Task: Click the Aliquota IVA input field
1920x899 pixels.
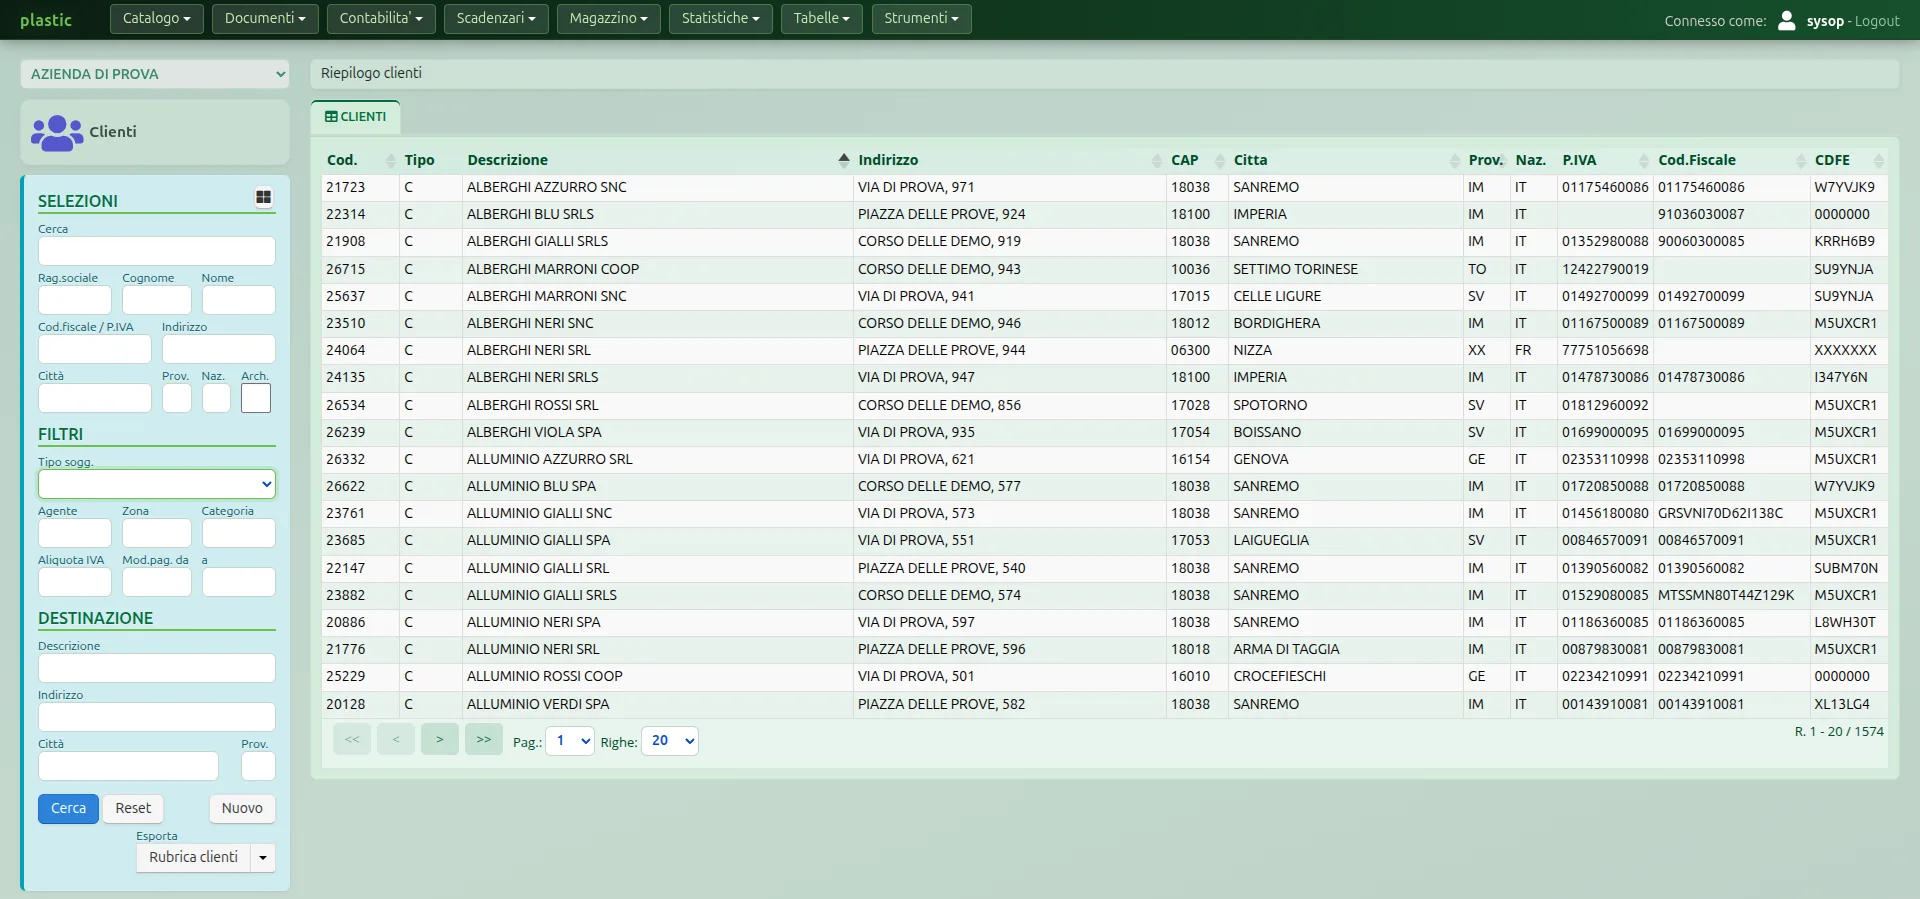Action: point(75,582)
